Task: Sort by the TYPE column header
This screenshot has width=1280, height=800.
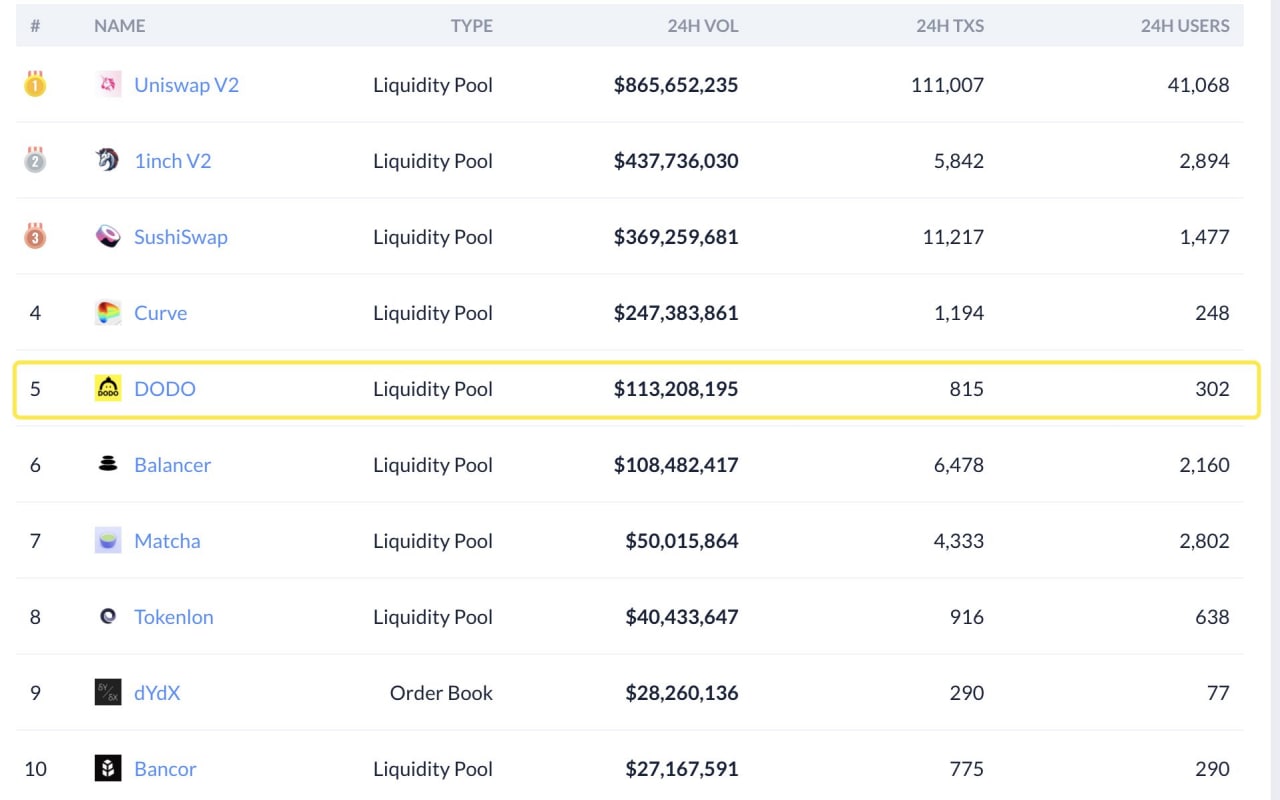Action: click(472, 26)
